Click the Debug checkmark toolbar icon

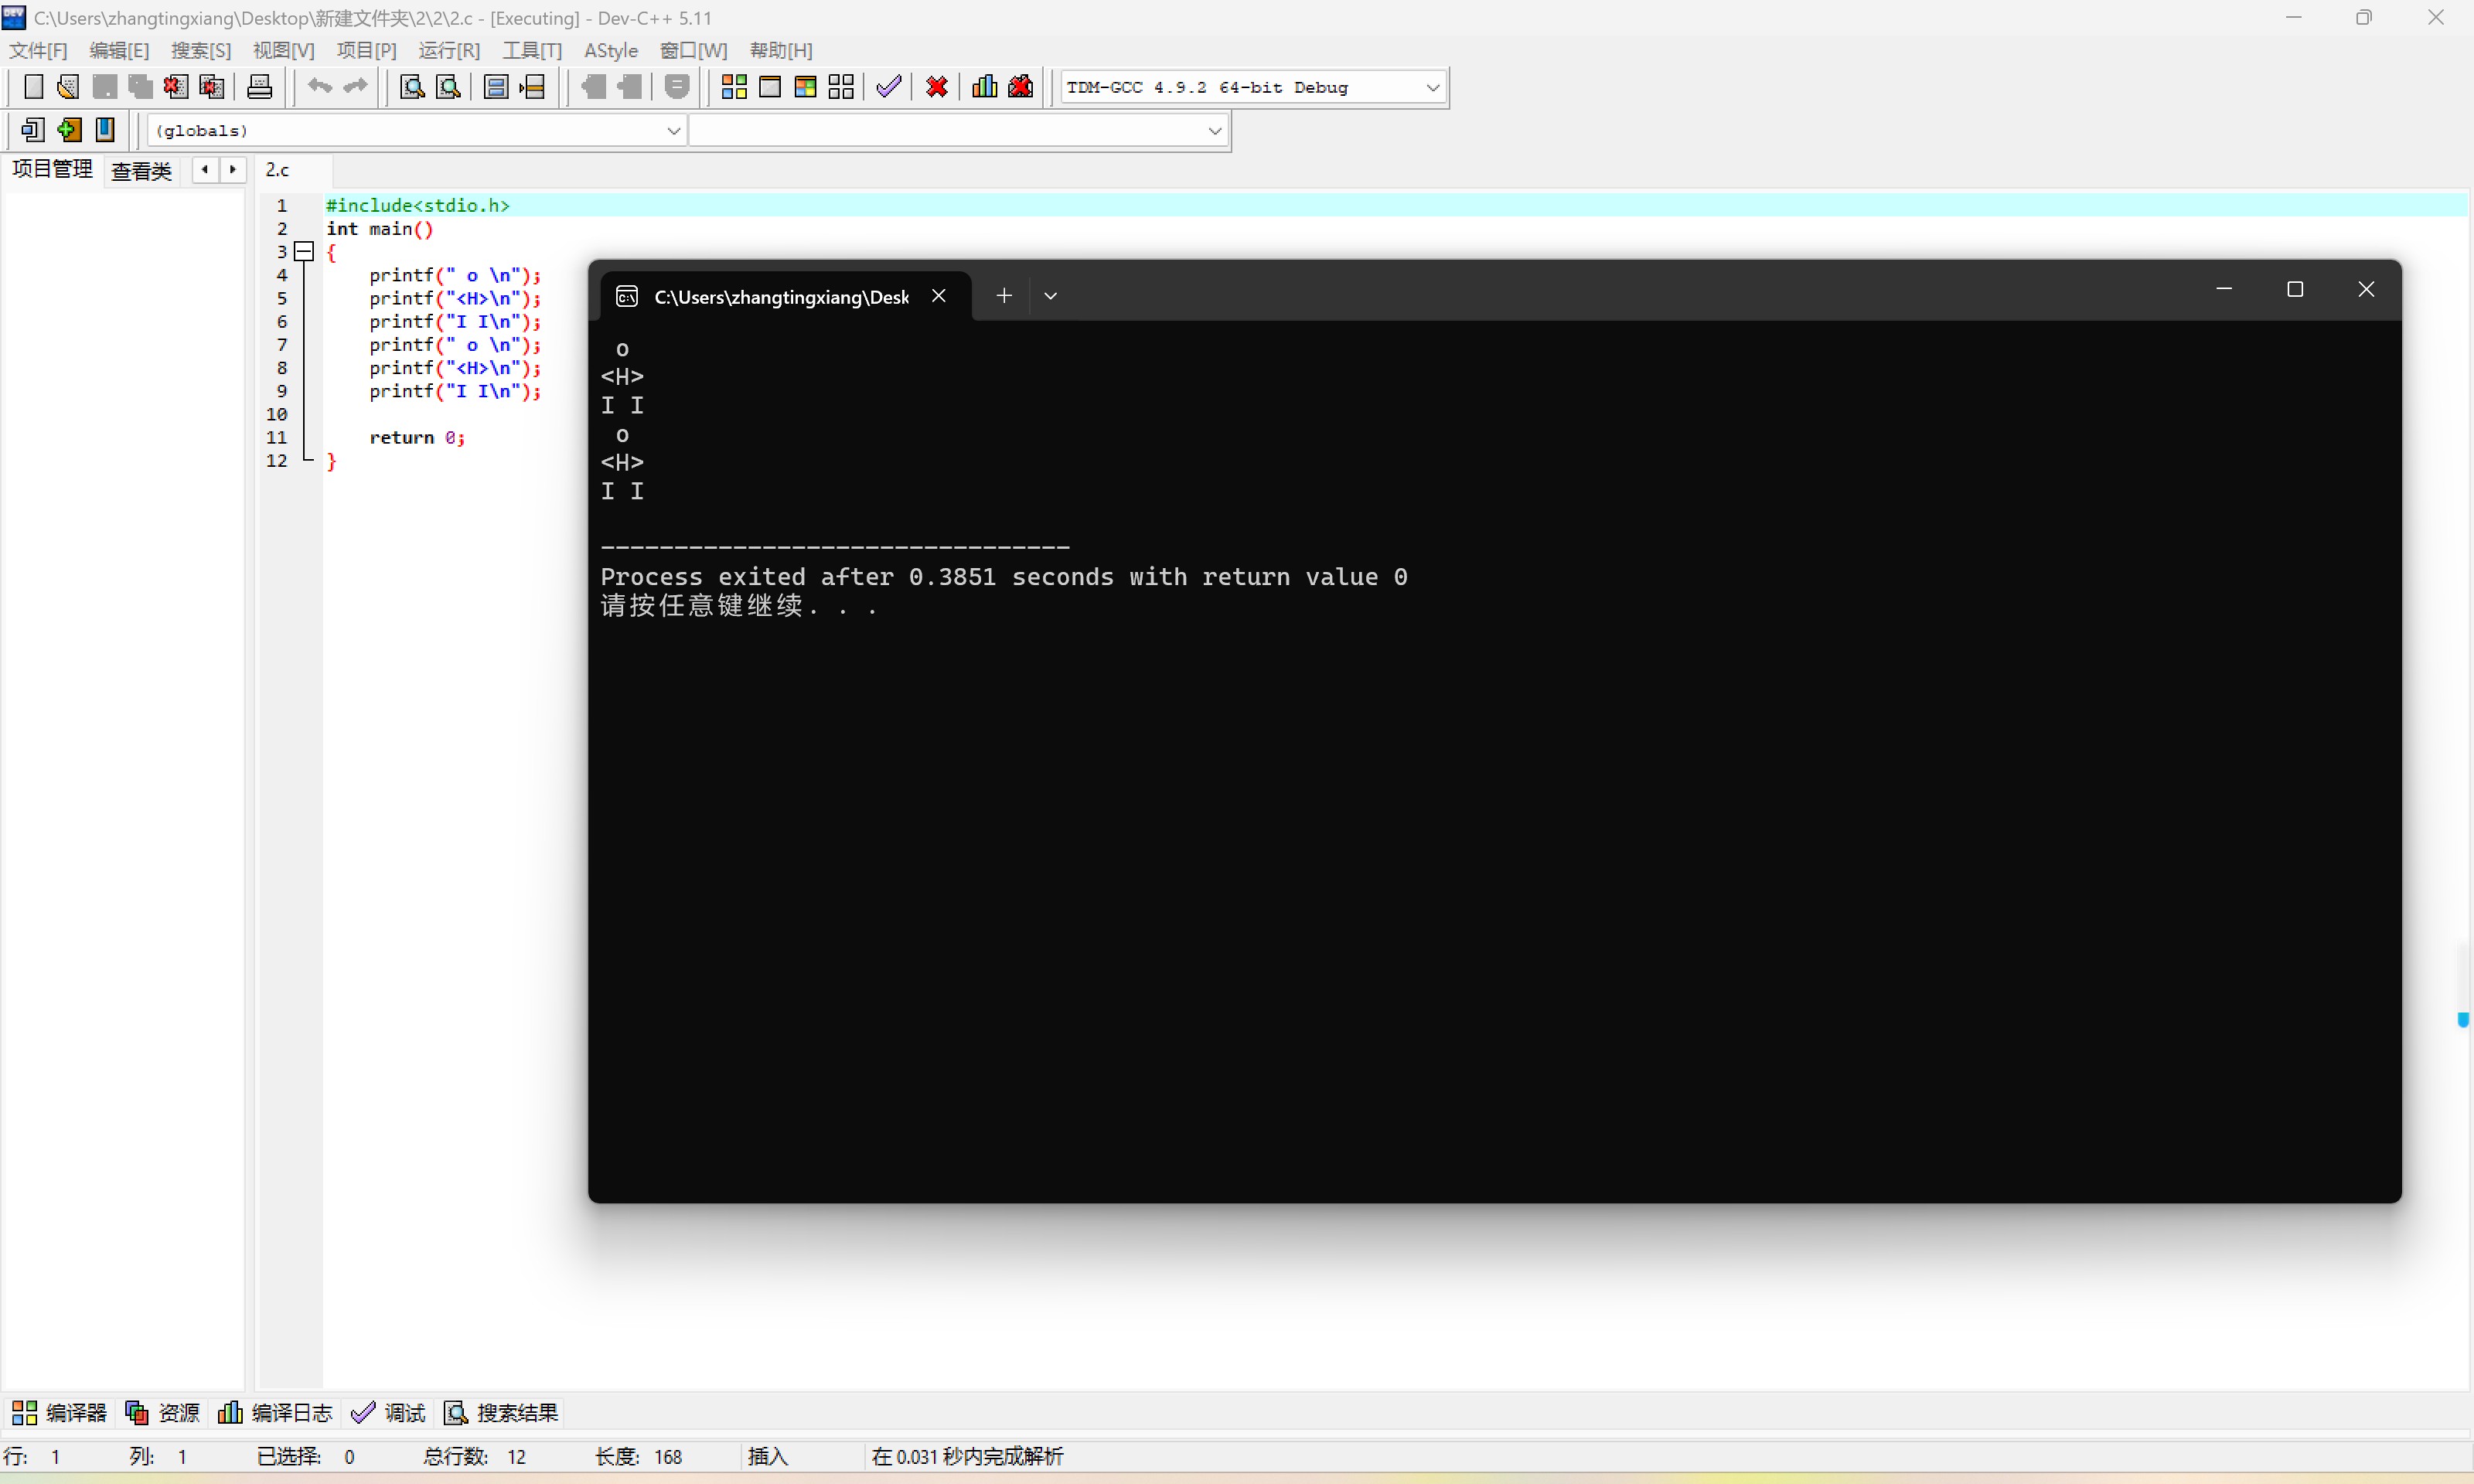coord(888,87)
